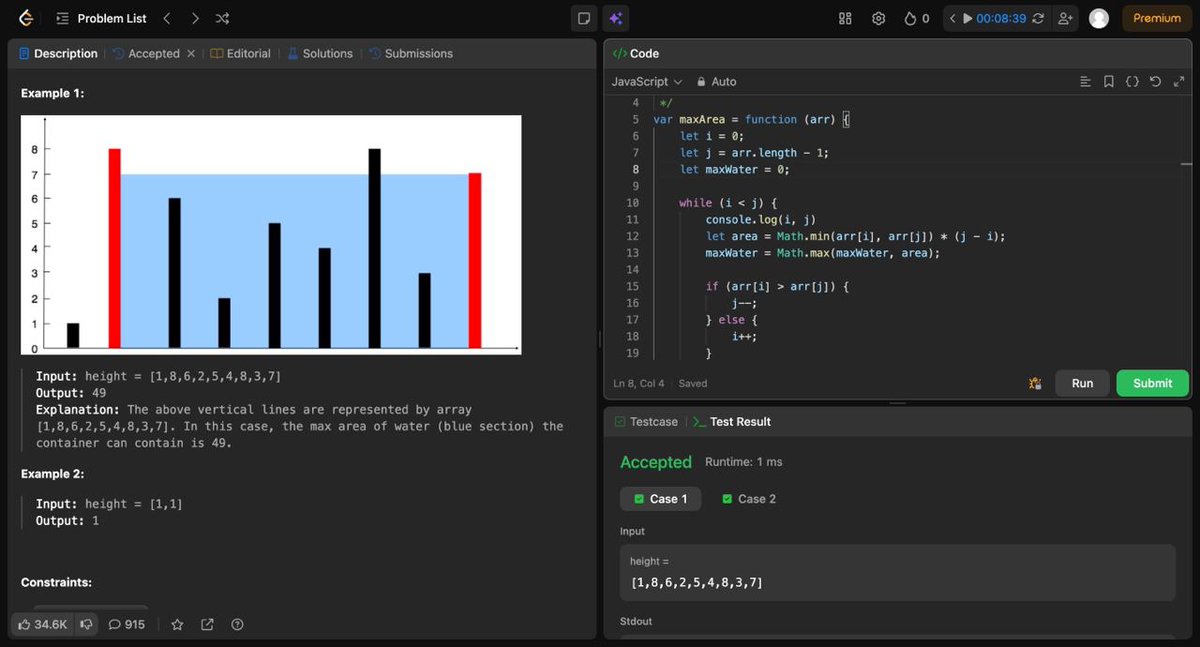1200x647 pixels.
Task: Expand the code editor to fullscreen
Action: [x=1178, y=82]
